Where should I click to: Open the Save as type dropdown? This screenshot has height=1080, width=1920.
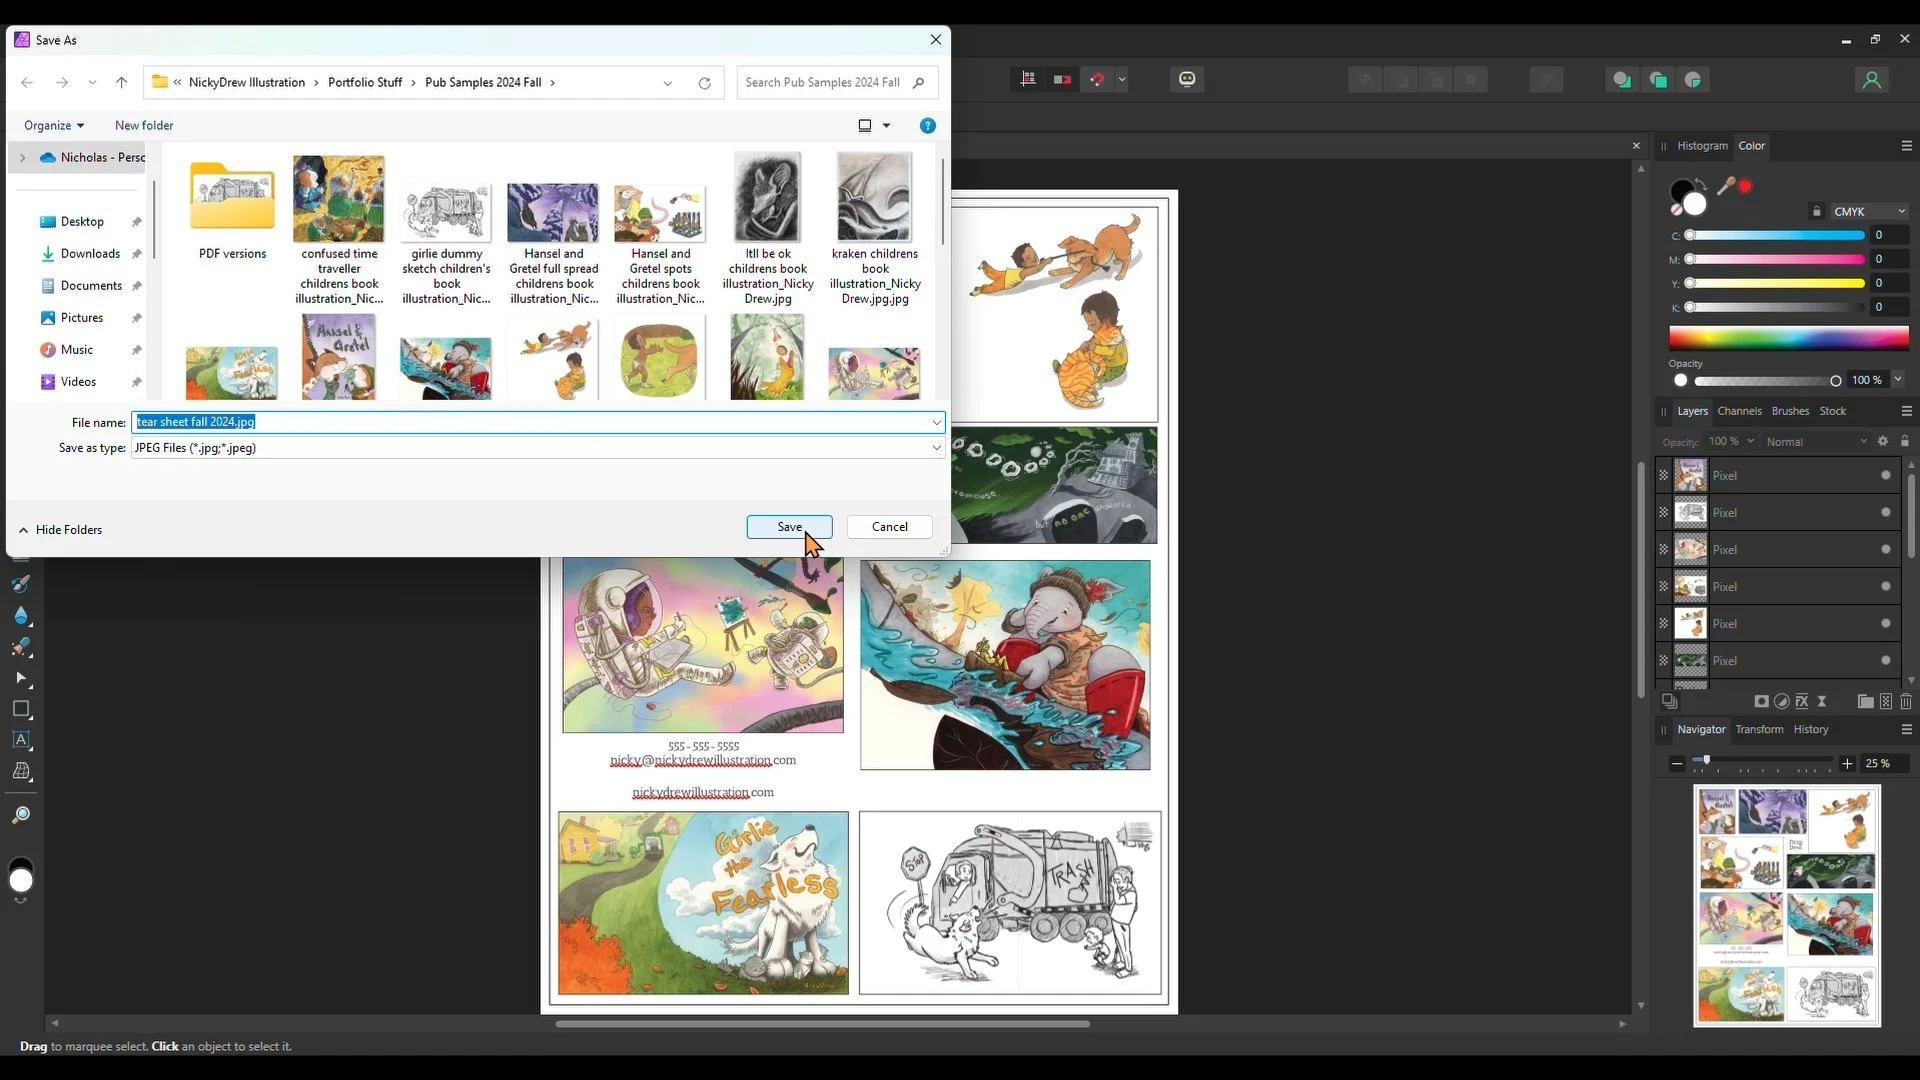point(936,448)
